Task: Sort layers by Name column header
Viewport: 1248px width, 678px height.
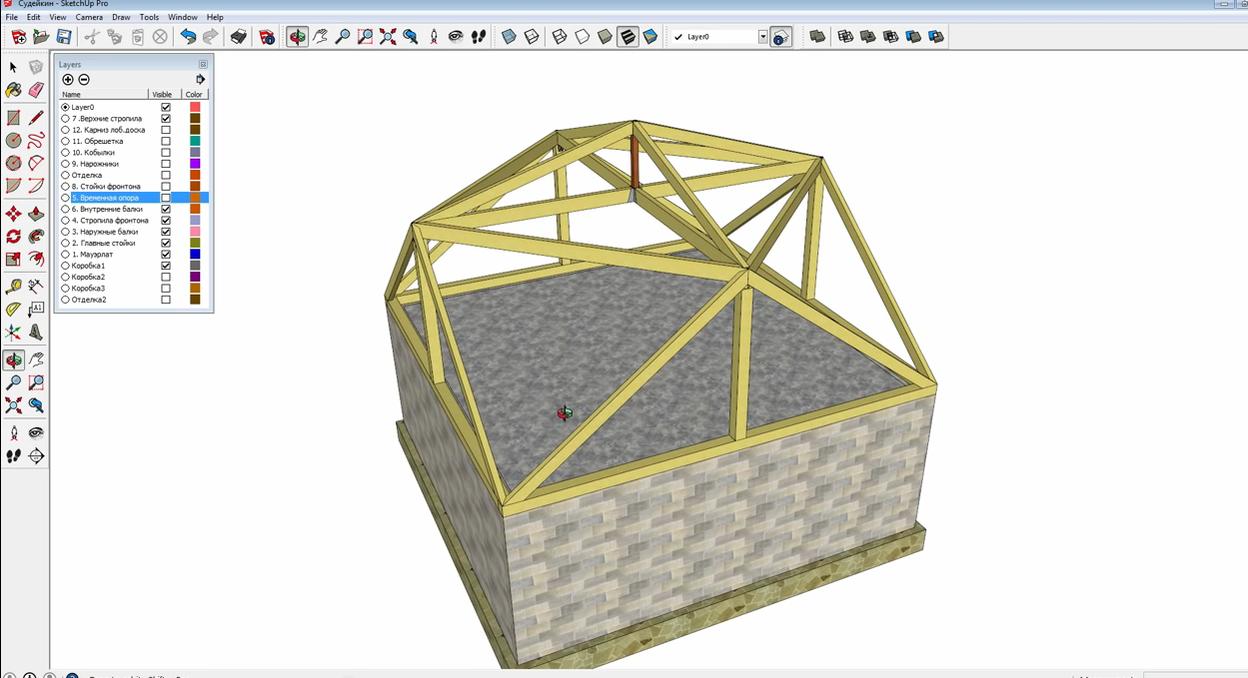Action: click(104, 94)
